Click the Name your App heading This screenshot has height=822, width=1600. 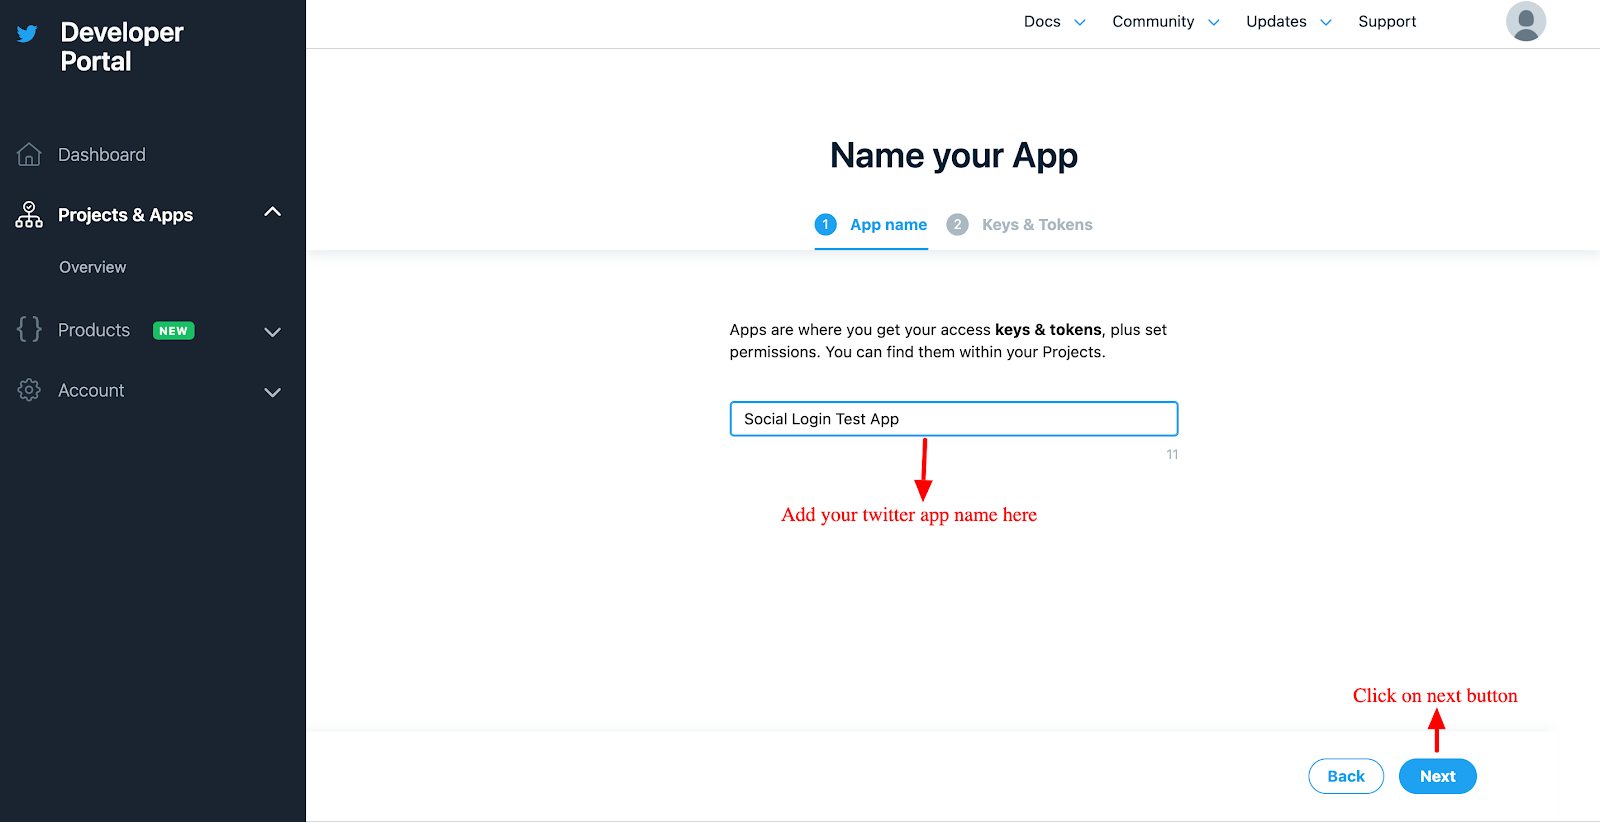tap(954, 155)
